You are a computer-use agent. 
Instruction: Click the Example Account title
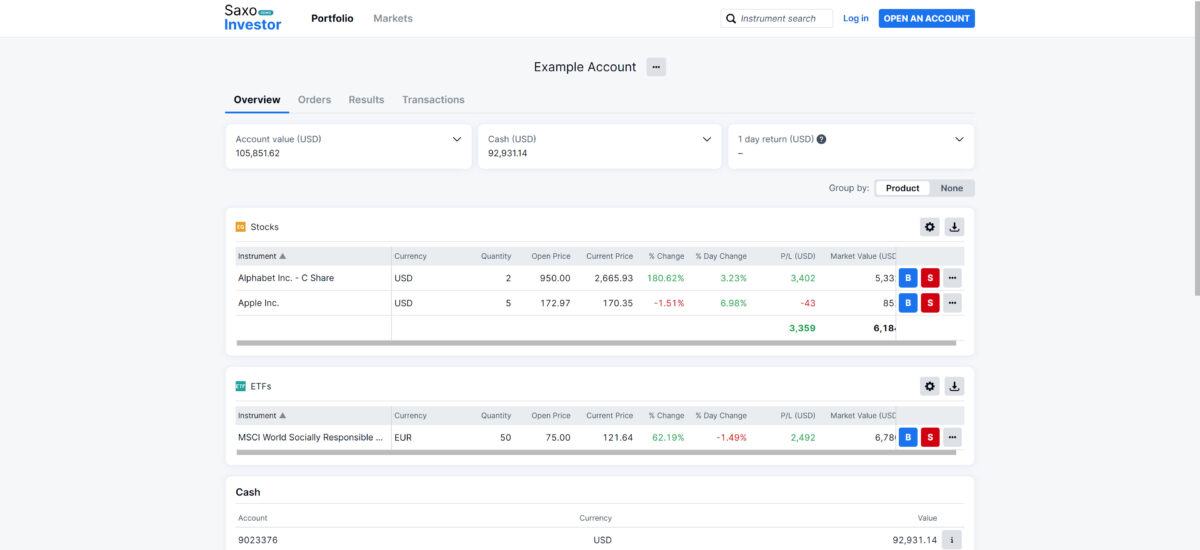[x=585, y=67]
